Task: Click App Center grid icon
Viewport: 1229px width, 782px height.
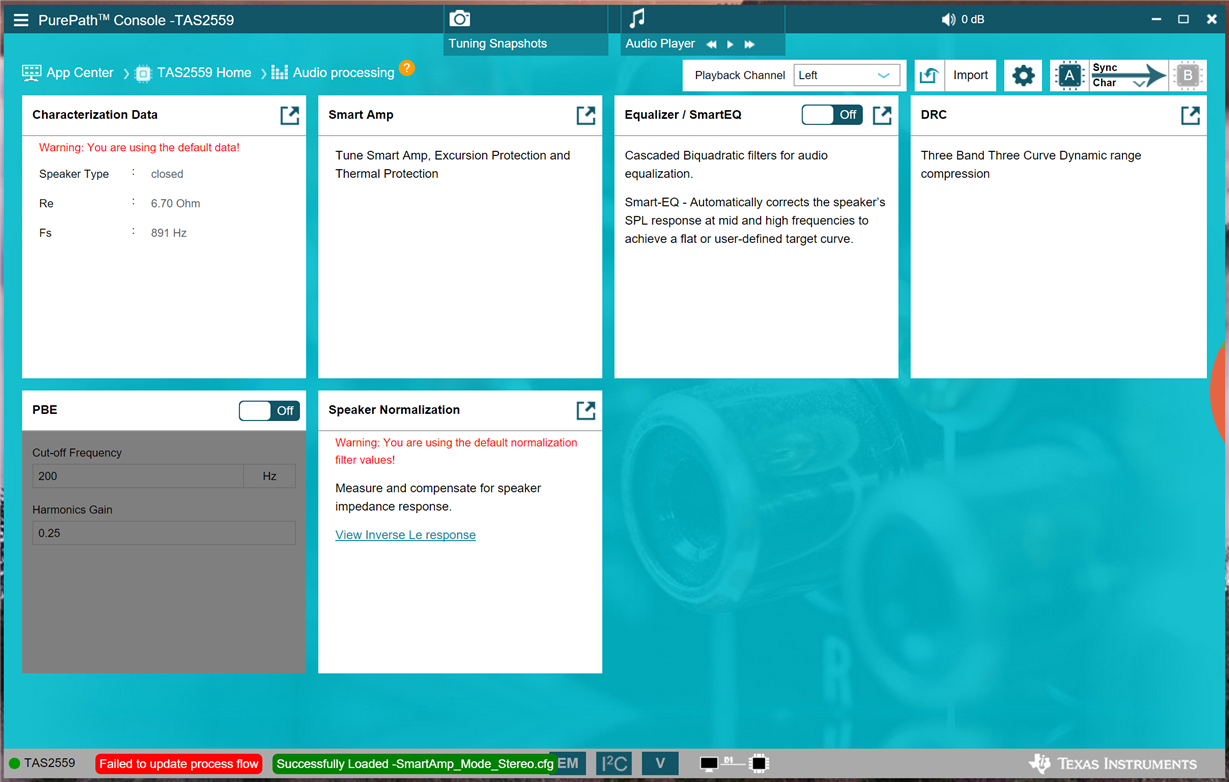Action: click(x=32, y=73)
